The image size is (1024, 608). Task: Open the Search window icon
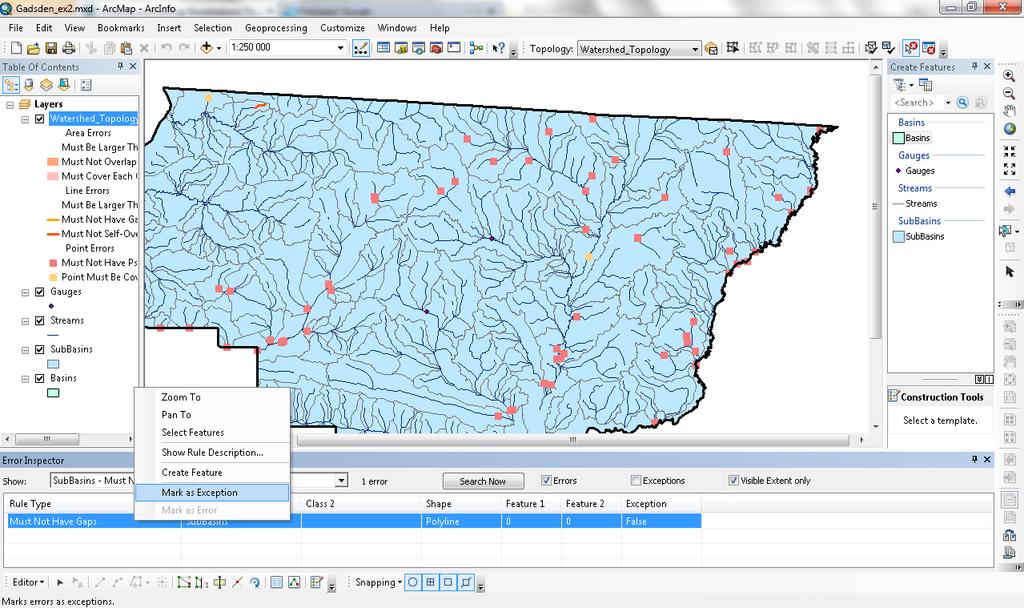pos(419,48)
